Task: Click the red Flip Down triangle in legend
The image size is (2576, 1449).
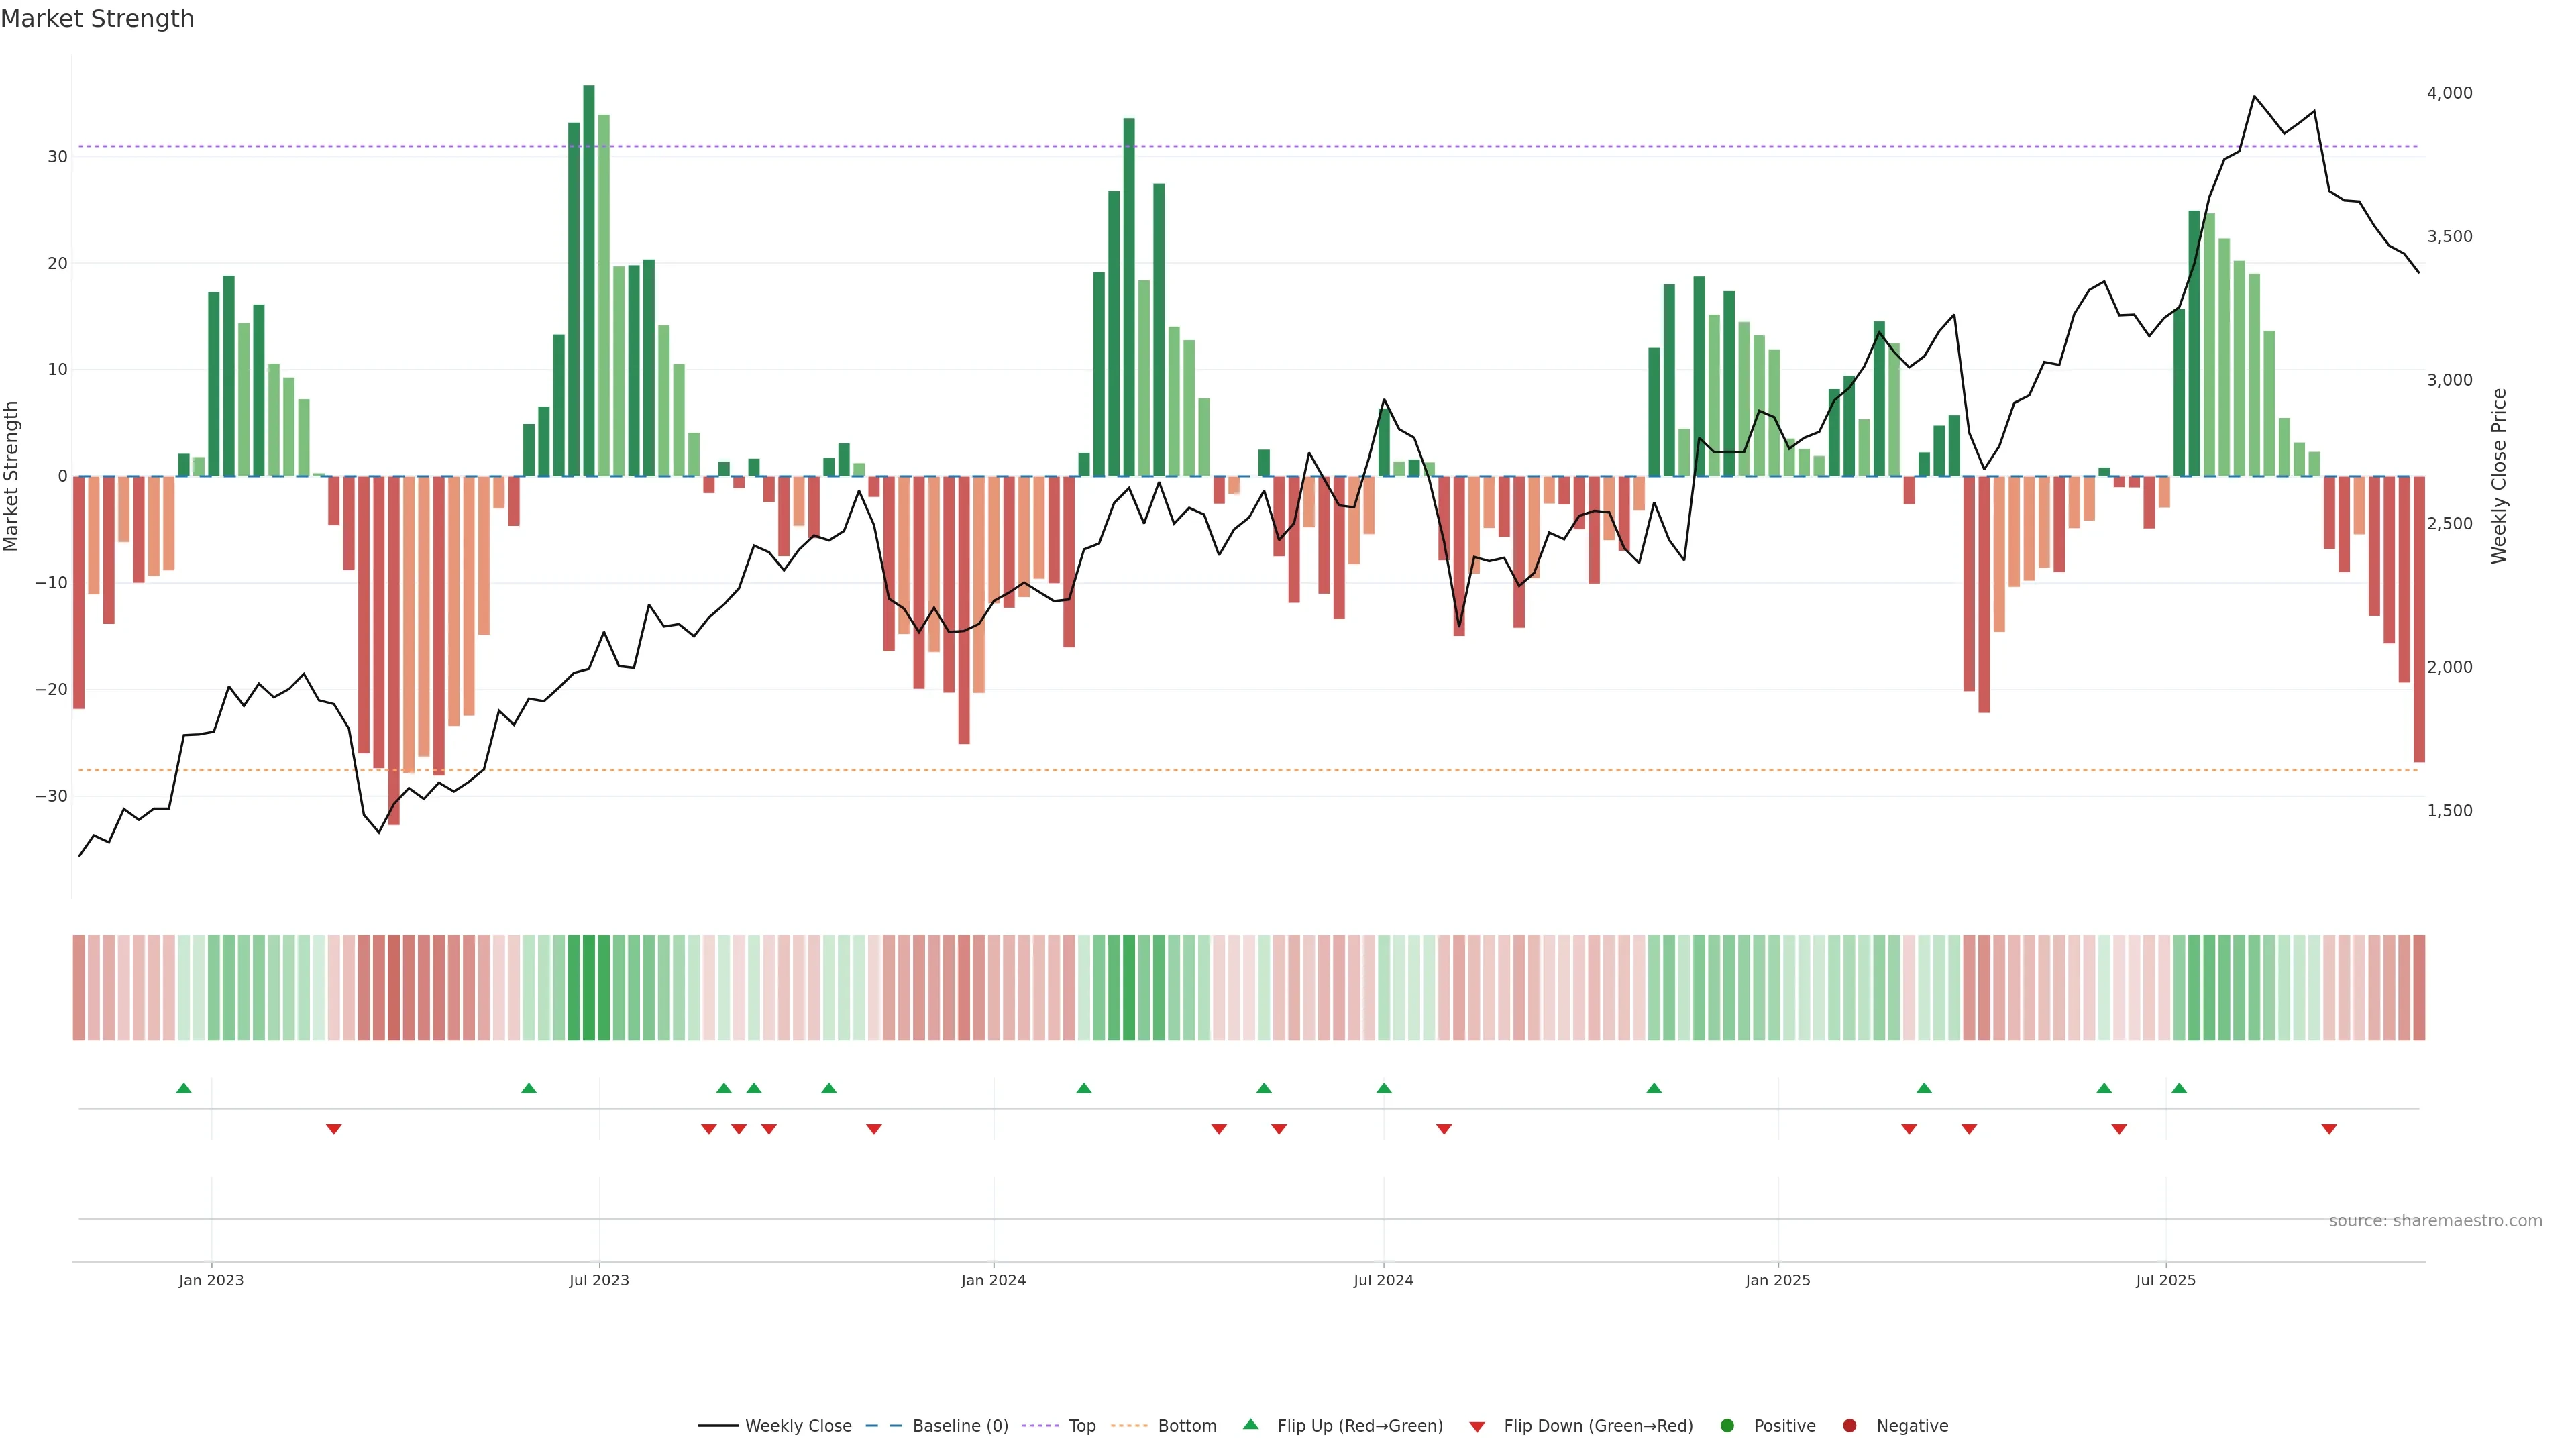Action: click(1477, 1426)
